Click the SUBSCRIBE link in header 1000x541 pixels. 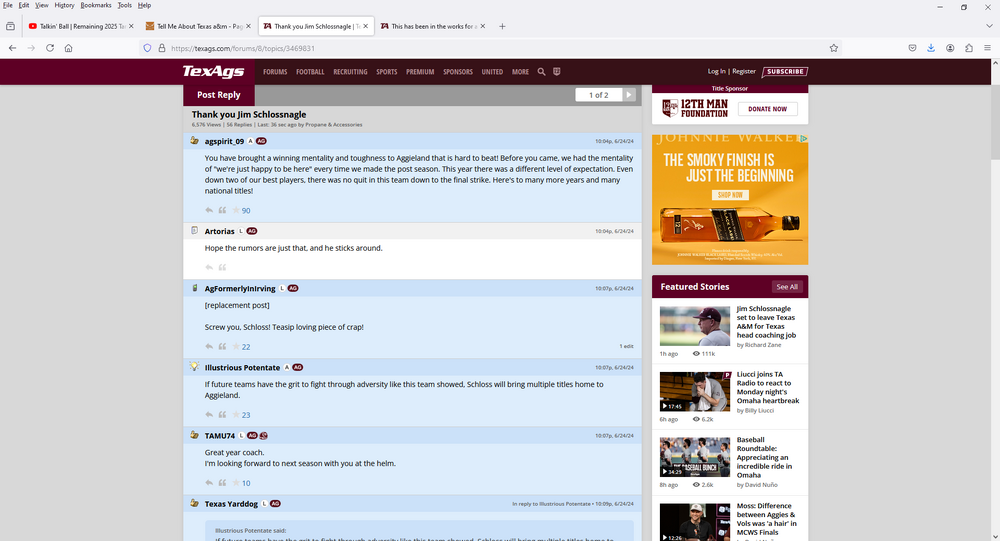click(785, 72)
